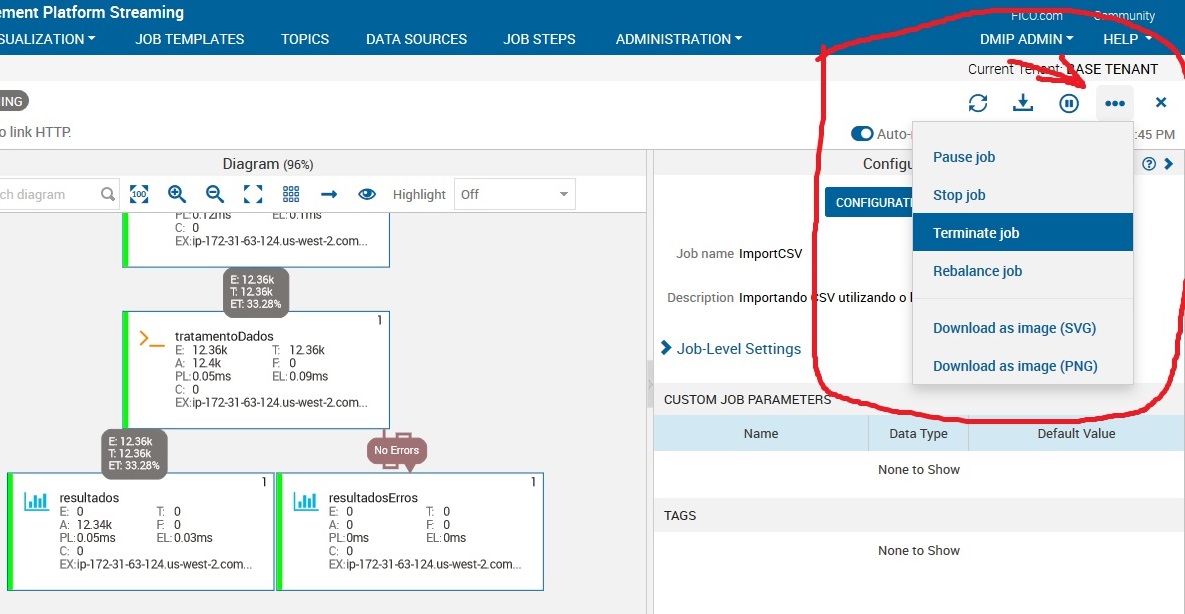Image resolution: width=1185 pixels, height=614 pixels.
Task: Open the ellipsis more-actions menu
Action: point(1114,102)
